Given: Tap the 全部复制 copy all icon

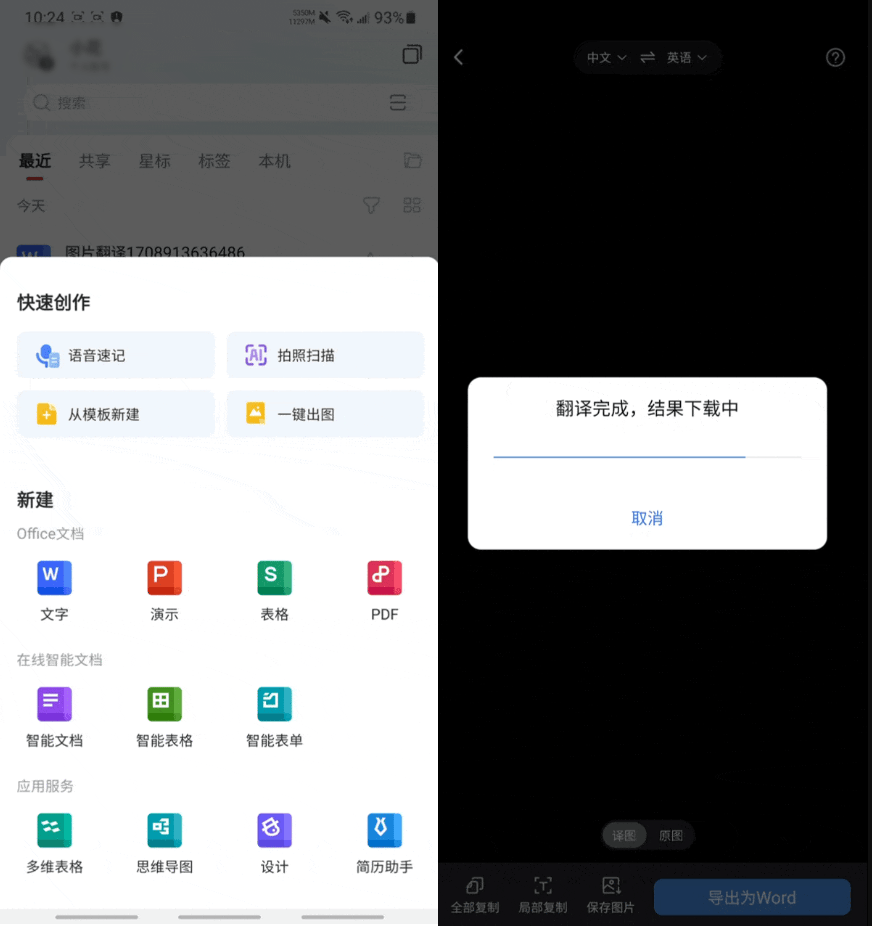Looking at the screenshot, I should 475,893.
